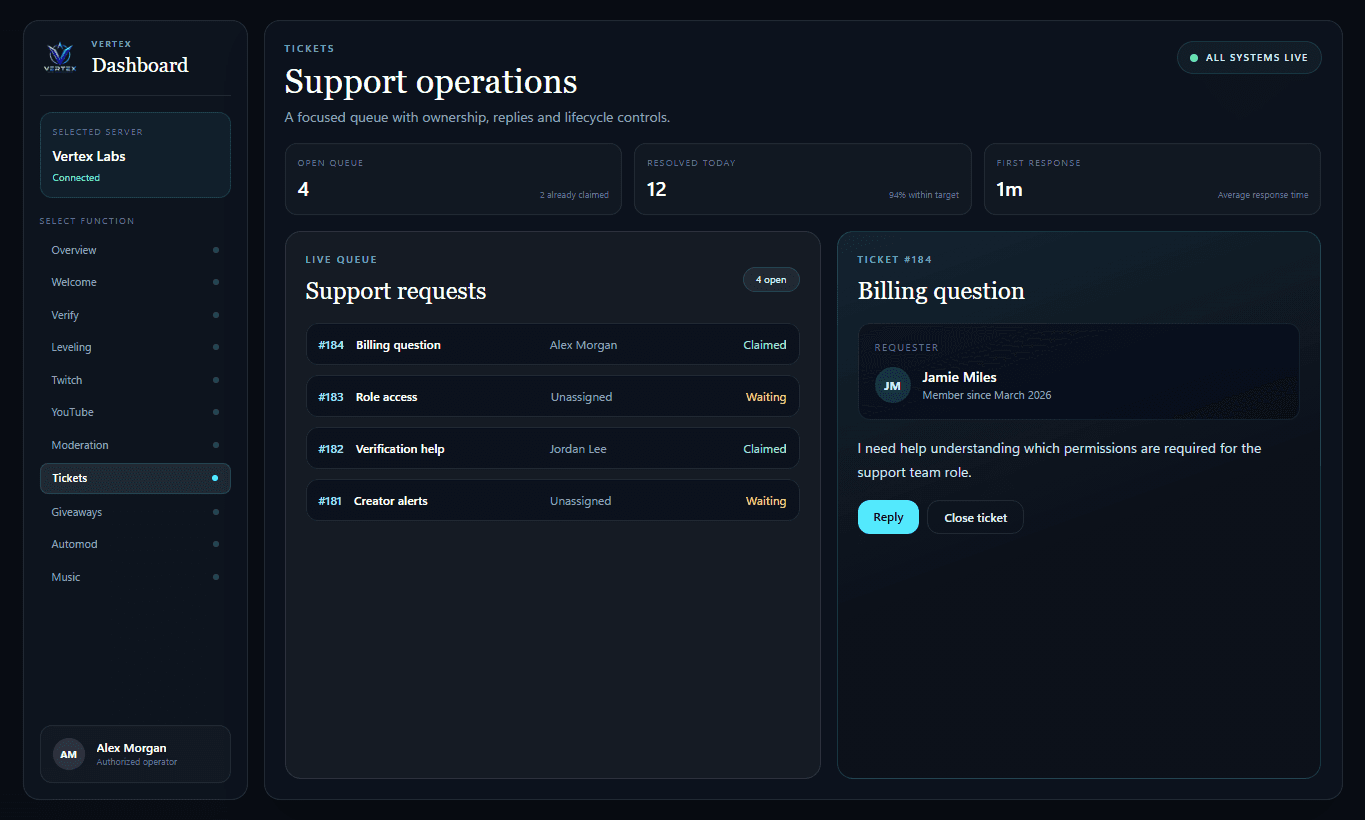Select the Vertex Labs server card
The width and height of the screenshot is (1365, 820).
(x=135, y=155)
